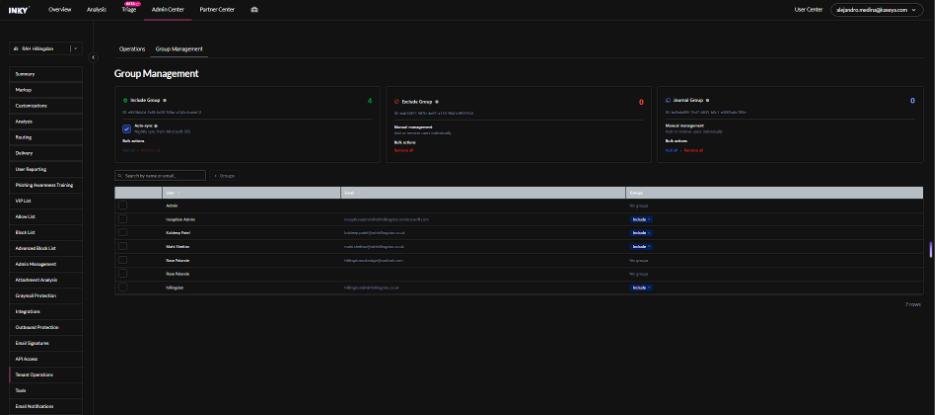Image resolution: width=936 pixels, height=415 pixels.
Task: Open Graymail Protection in the sidebar
Action: [46, 296]
